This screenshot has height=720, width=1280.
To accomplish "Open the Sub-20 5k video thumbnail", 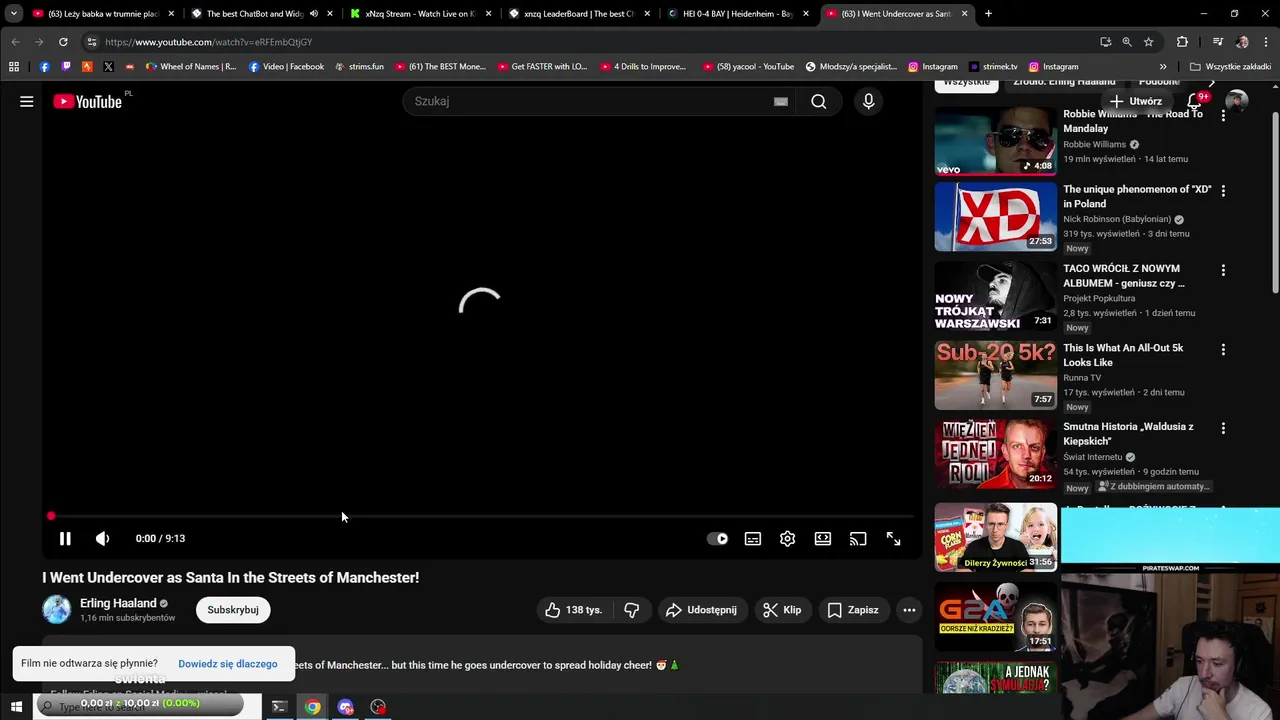I will tap(996, 375).
